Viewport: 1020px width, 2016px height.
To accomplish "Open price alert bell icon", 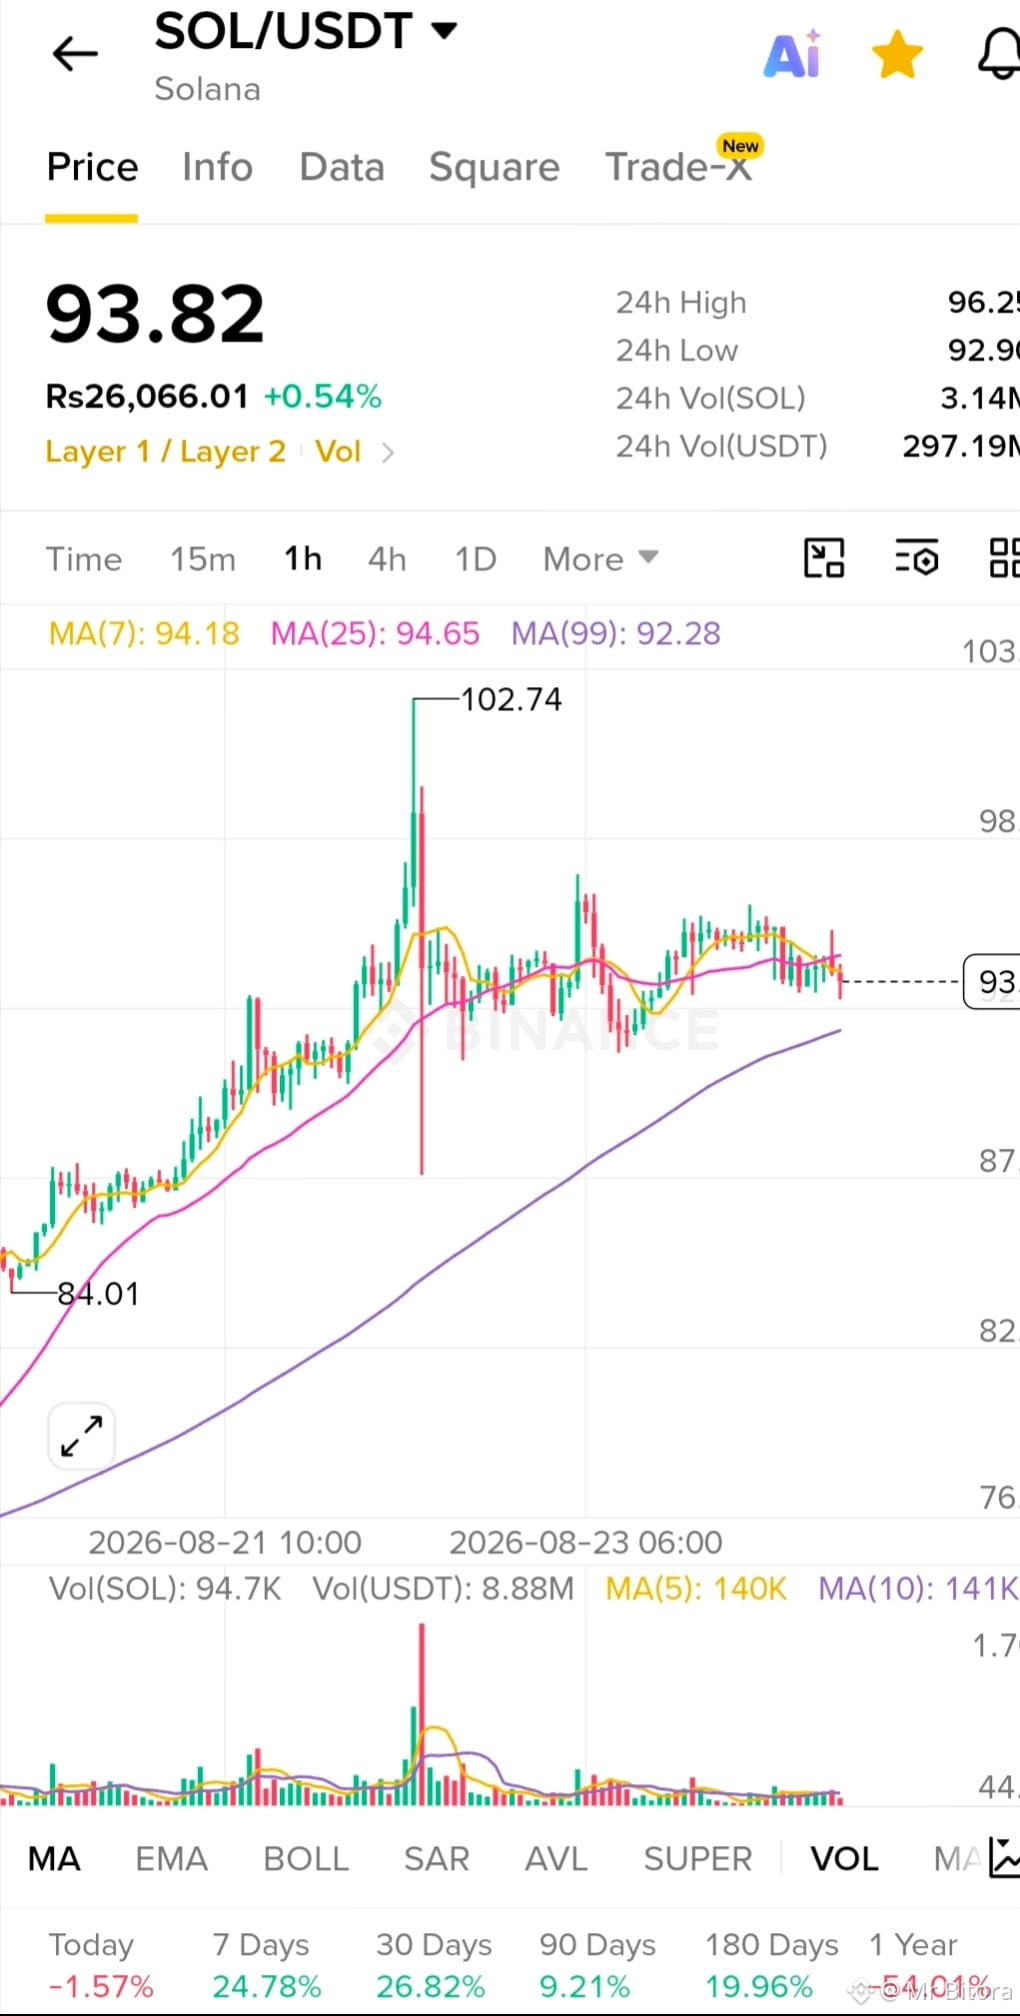I will pyautogui.click(x=999, y=54).
